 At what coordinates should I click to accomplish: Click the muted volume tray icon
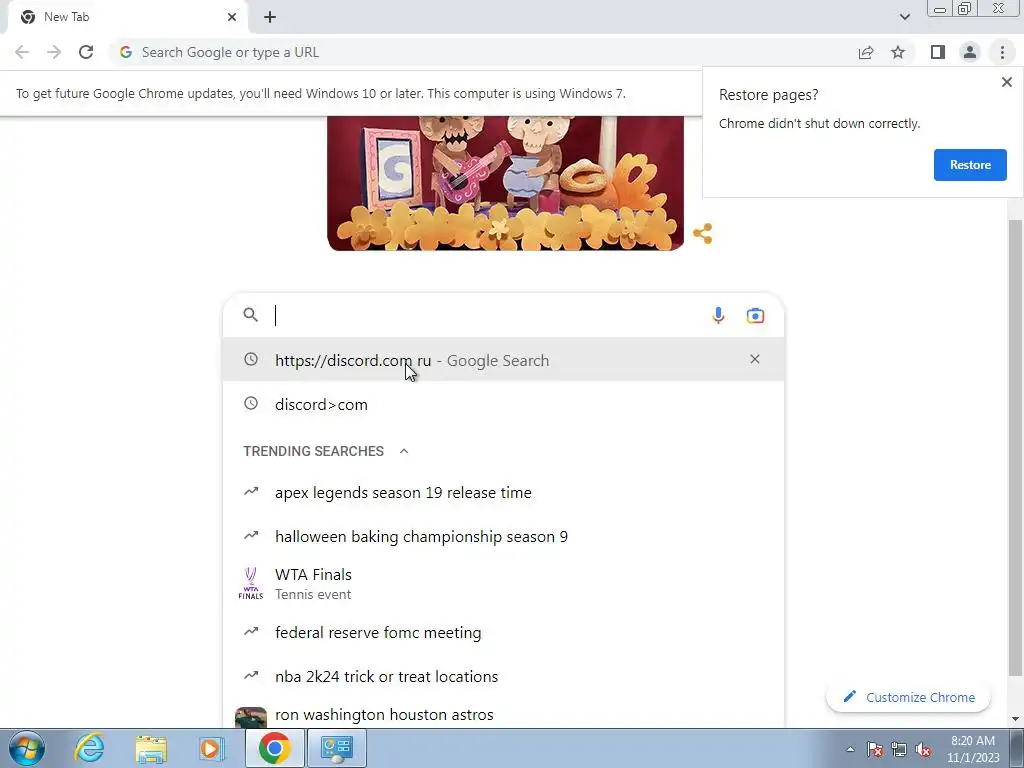tap(923, 750)
